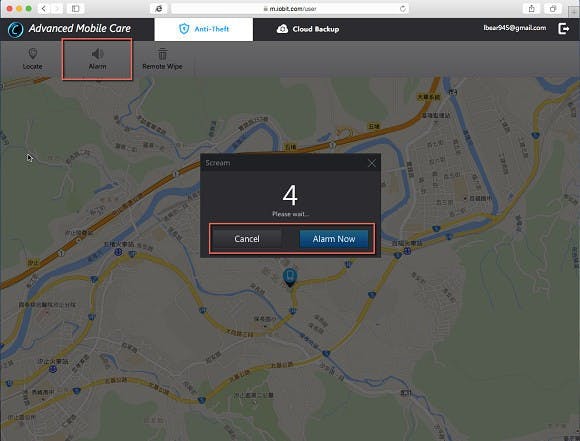Click the extension icon left of address bar
Image resolution: width=580 pixels, height=441 pixels.
[159, 9]
